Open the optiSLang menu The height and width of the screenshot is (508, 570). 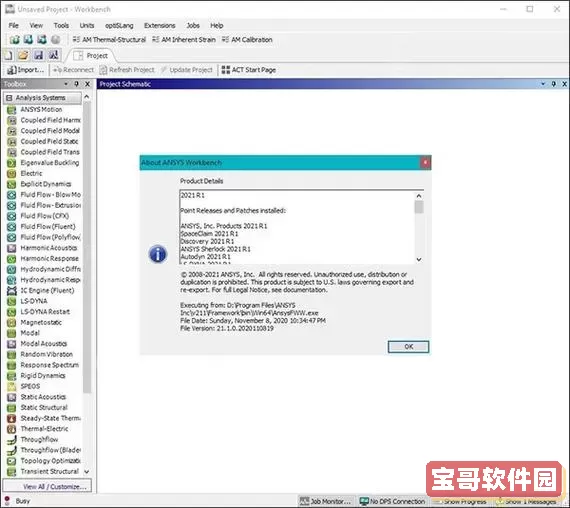(x=119, y=25)
